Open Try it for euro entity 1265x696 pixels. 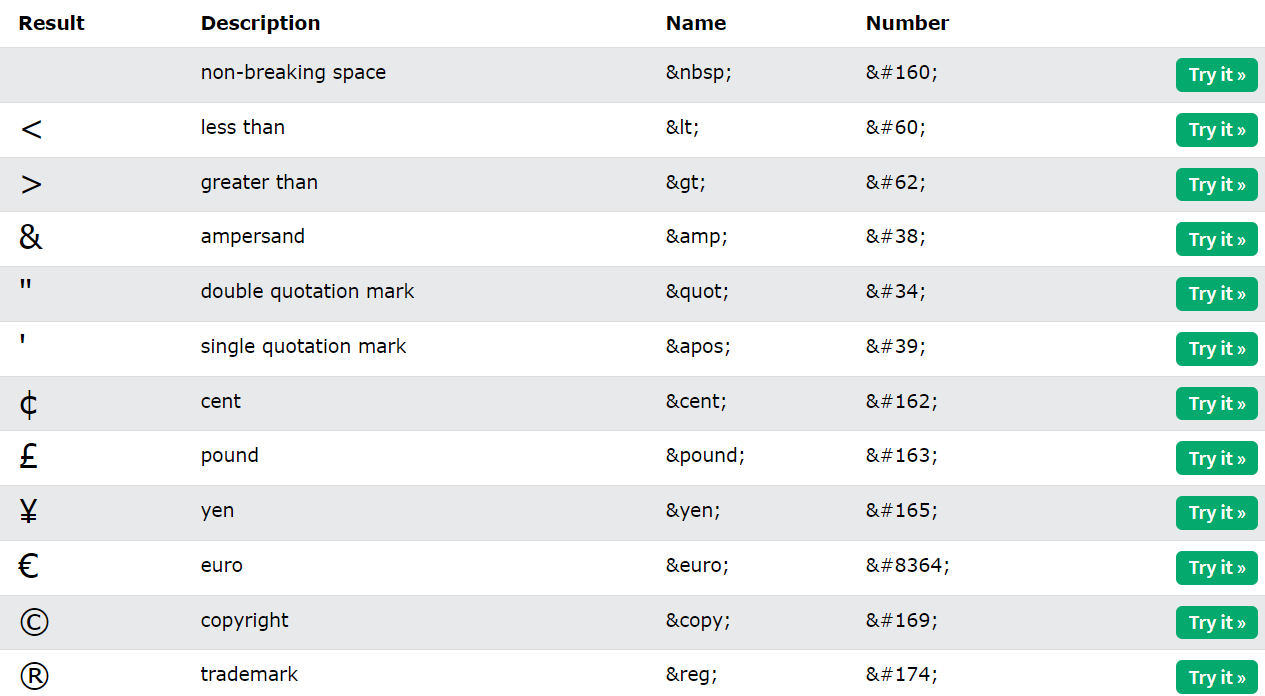pyautogui.click(x=1216, y=568)
